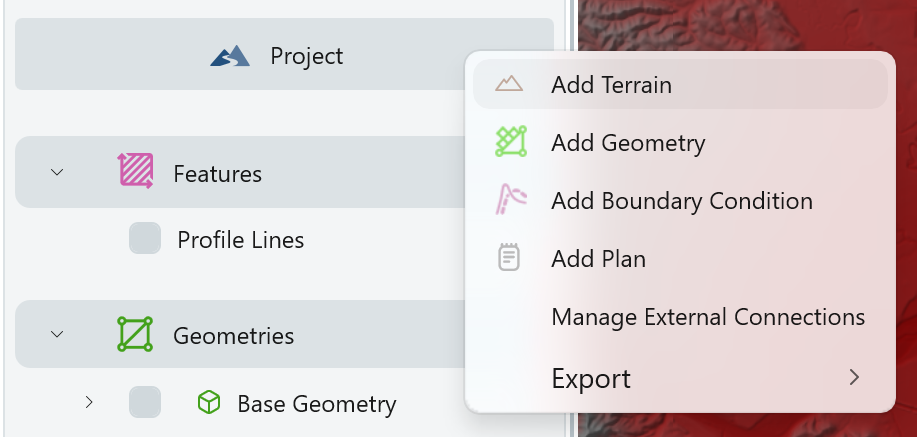The width and height of the screenshot is (917, 437).
Task: Click the Add Terrain mountain icon
Action: [x=509, y=84]
